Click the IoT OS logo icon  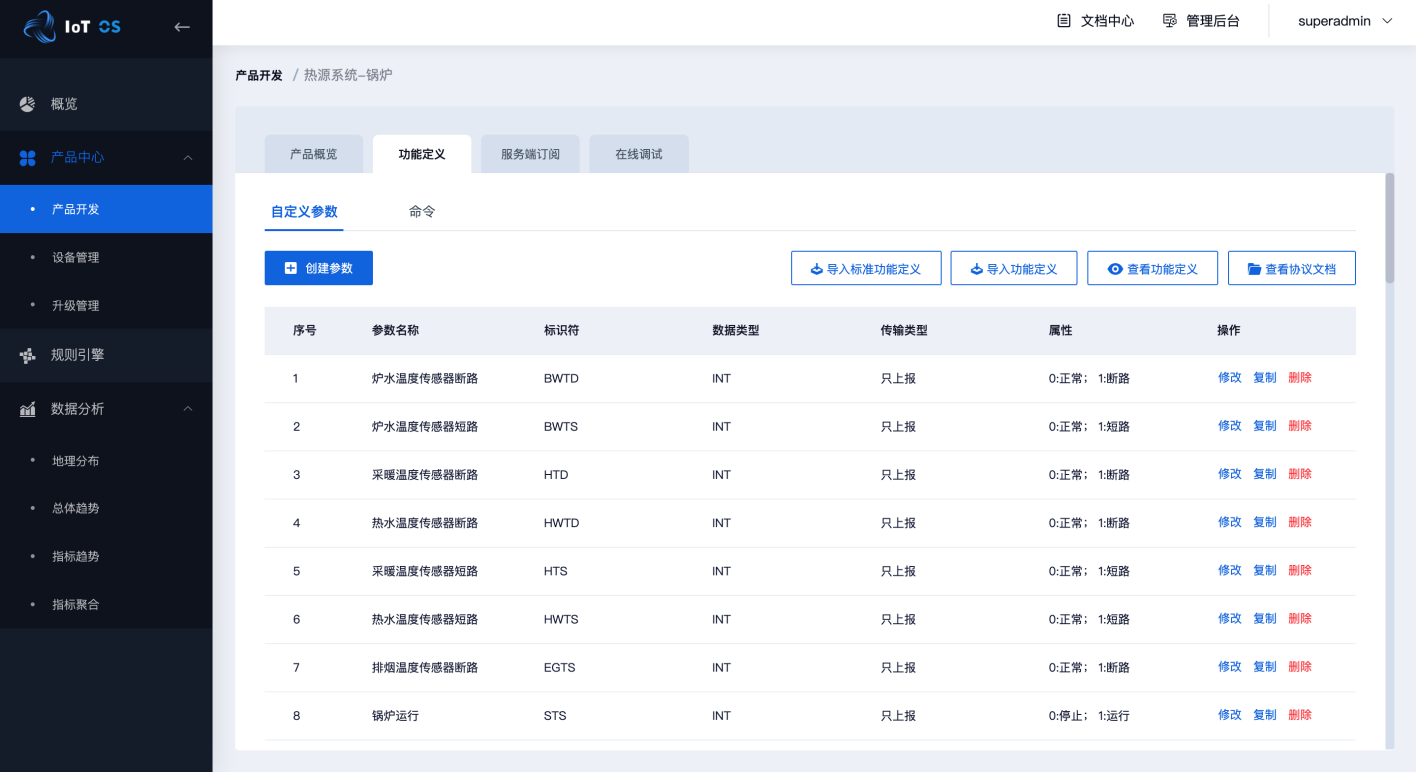pos(41,27)
